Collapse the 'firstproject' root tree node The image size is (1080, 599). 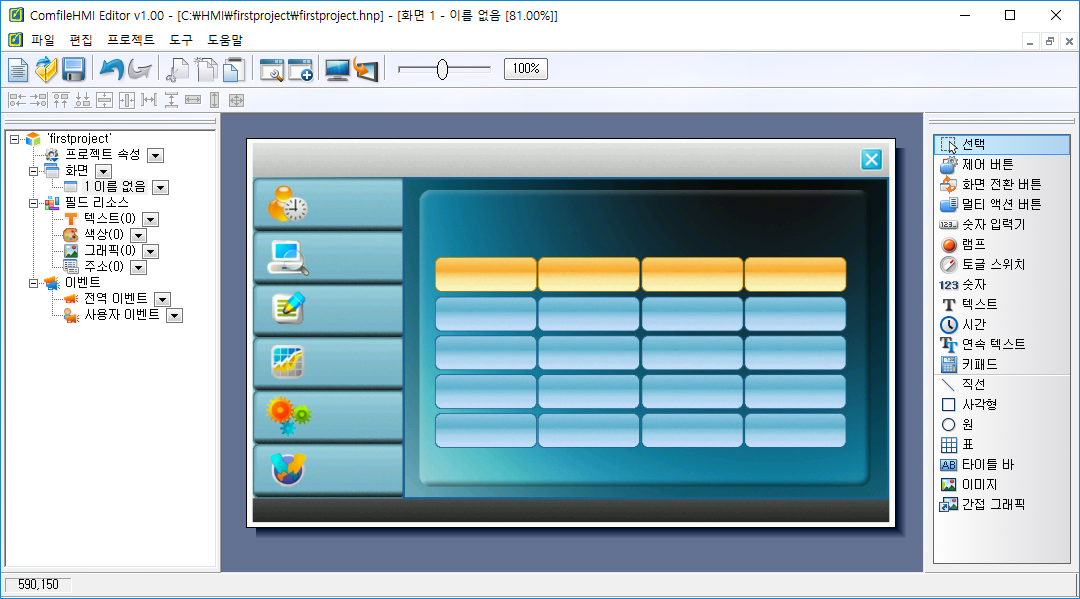pyautogui.click(x=15, y=139)
